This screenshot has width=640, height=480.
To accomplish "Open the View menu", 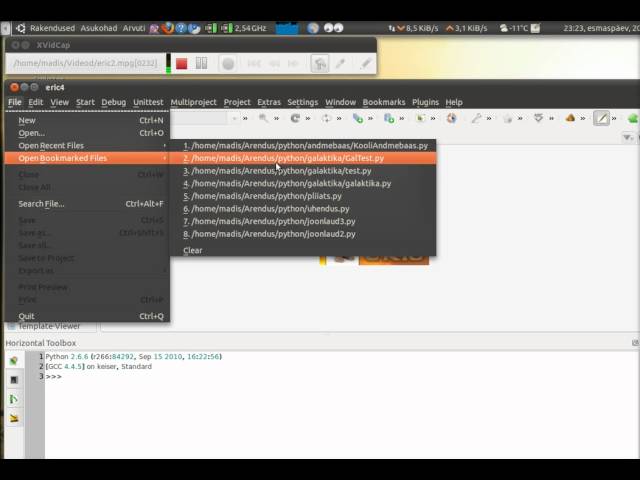I will point(60,102).
